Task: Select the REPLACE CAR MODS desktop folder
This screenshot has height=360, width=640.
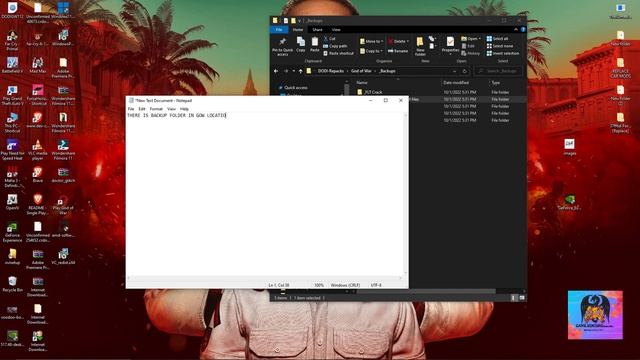Action: click(x=620, y=68)
